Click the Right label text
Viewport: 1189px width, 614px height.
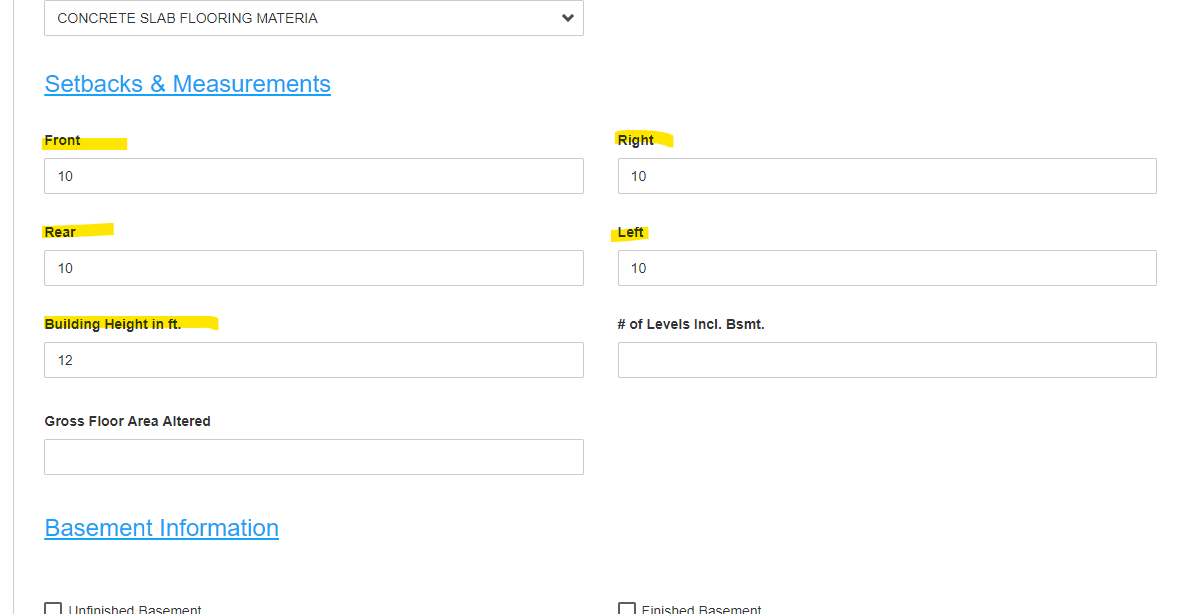click(635, 140)
